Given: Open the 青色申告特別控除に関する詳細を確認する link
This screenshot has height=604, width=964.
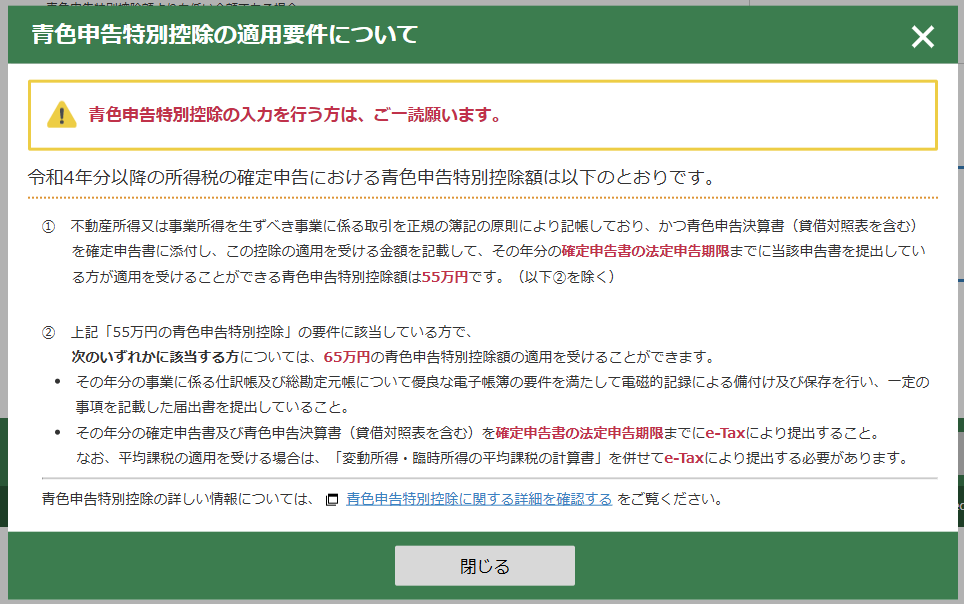Looking at the screenshot, I should coord(479,498).
